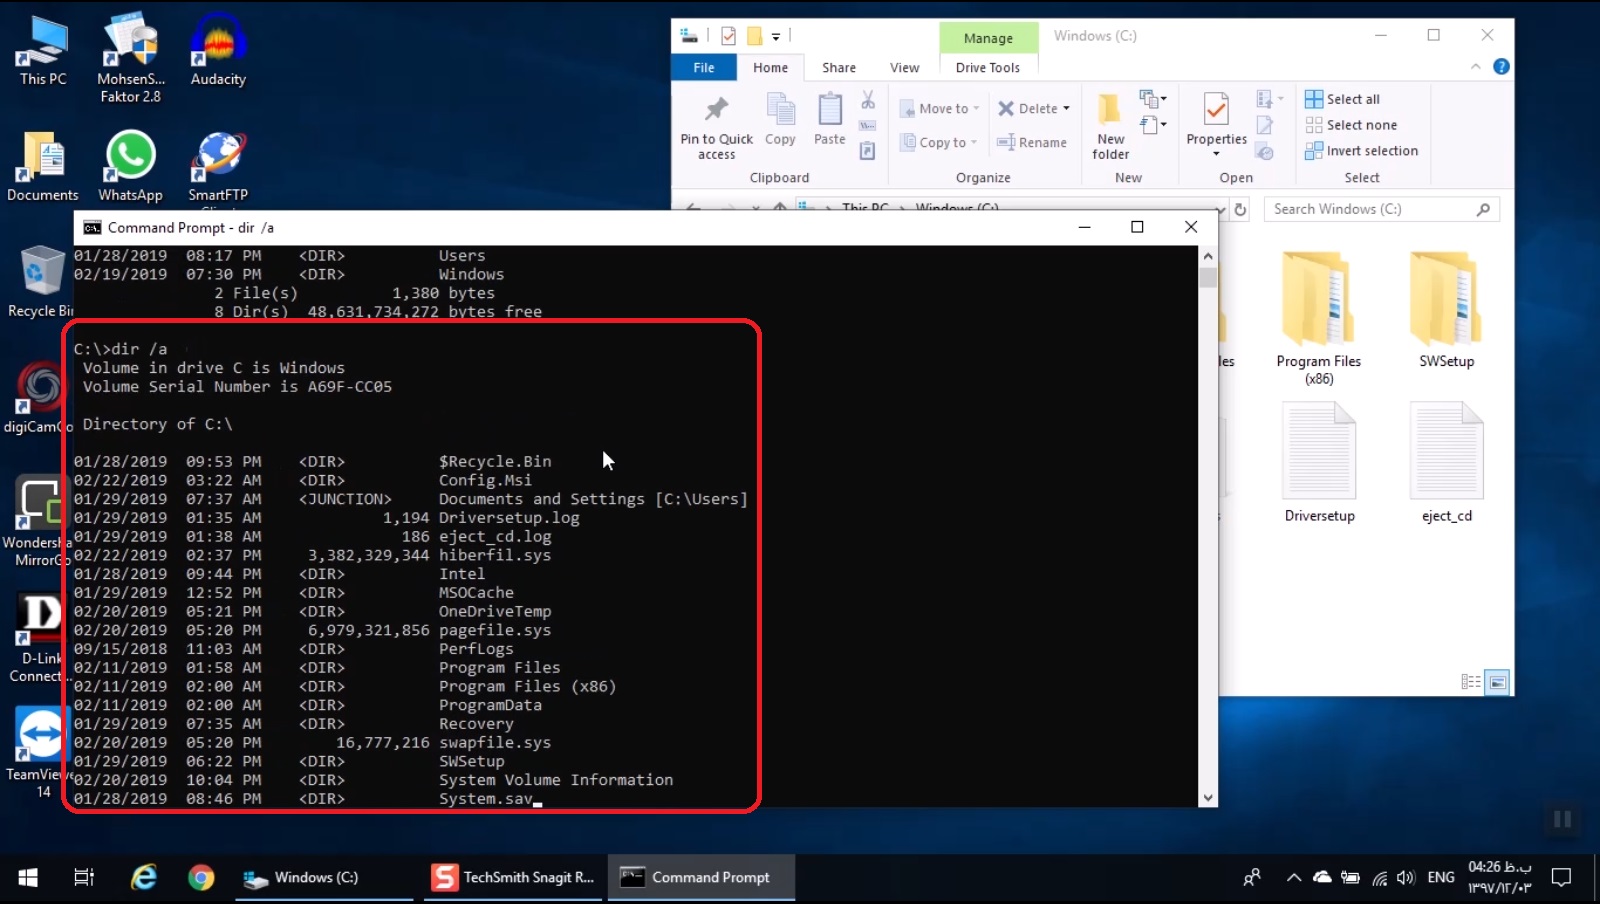This screenshot has width=1600, height=904.
Task: Open the Share ribbon tab
Action: pos(838,67)
